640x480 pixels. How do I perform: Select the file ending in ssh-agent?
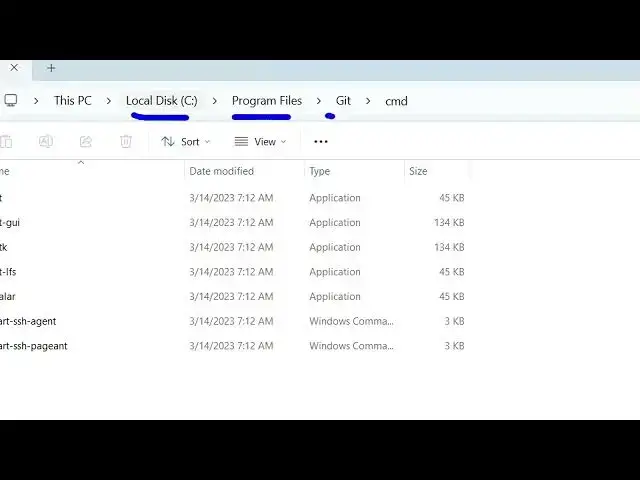(x=28, y=322)
